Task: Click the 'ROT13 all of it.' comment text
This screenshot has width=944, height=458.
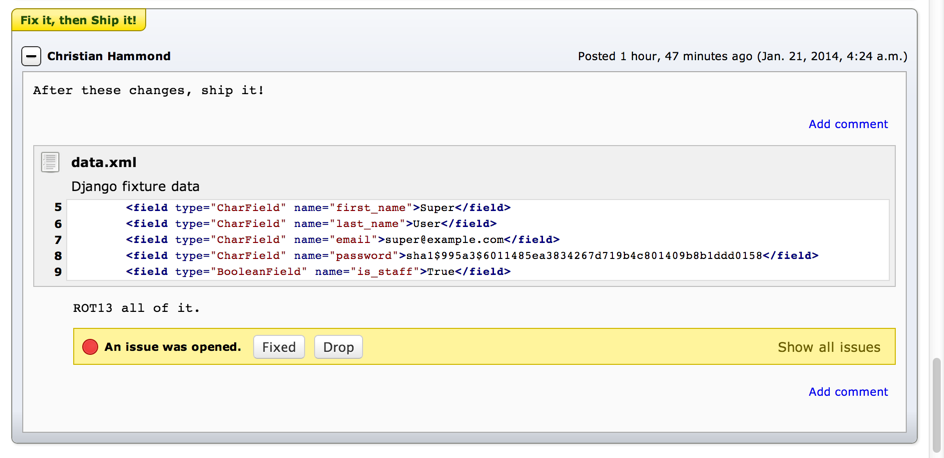Action: 136,308
